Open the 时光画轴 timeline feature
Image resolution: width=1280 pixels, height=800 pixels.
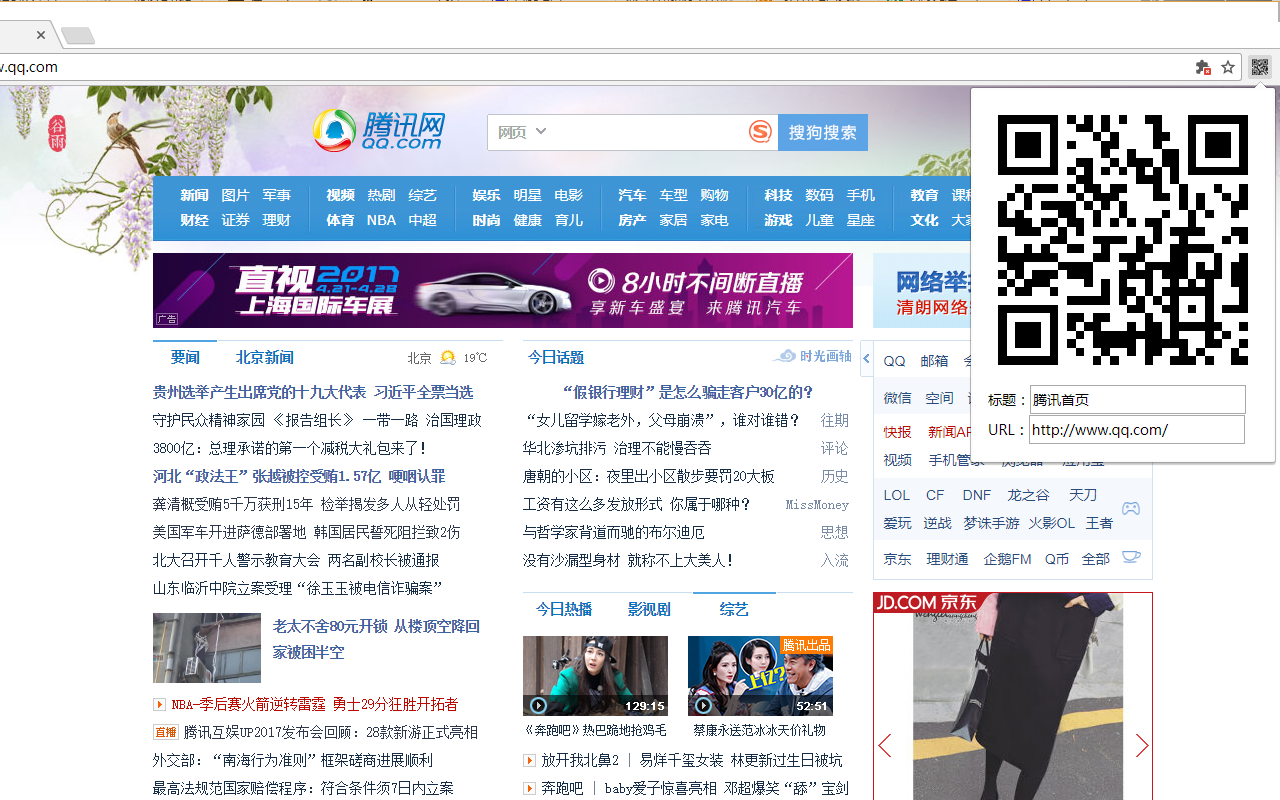tap(813, 356)
